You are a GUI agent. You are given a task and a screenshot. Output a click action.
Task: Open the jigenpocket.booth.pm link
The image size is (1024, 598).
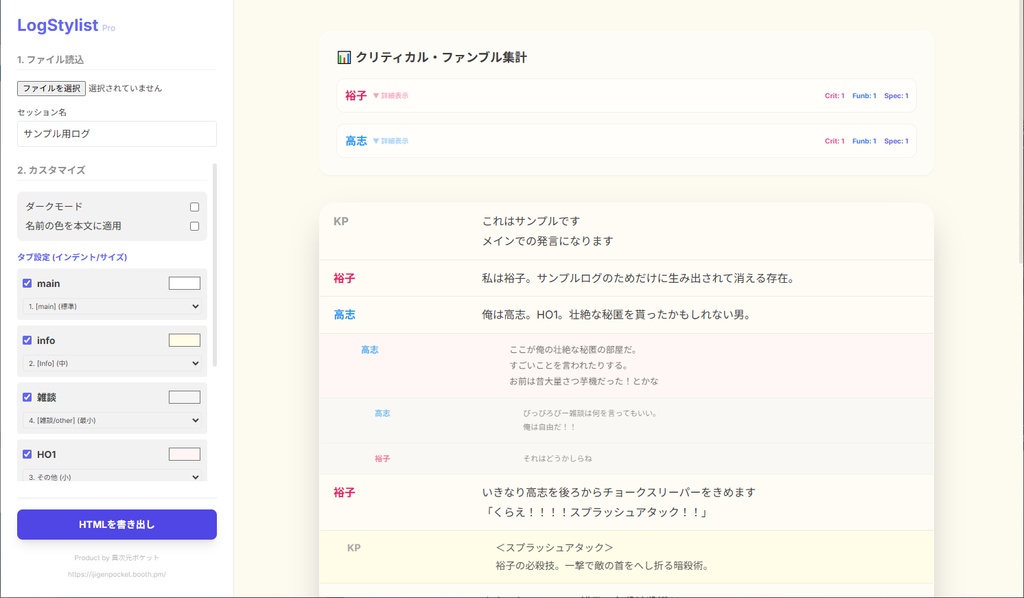click(x=117, y=574)
